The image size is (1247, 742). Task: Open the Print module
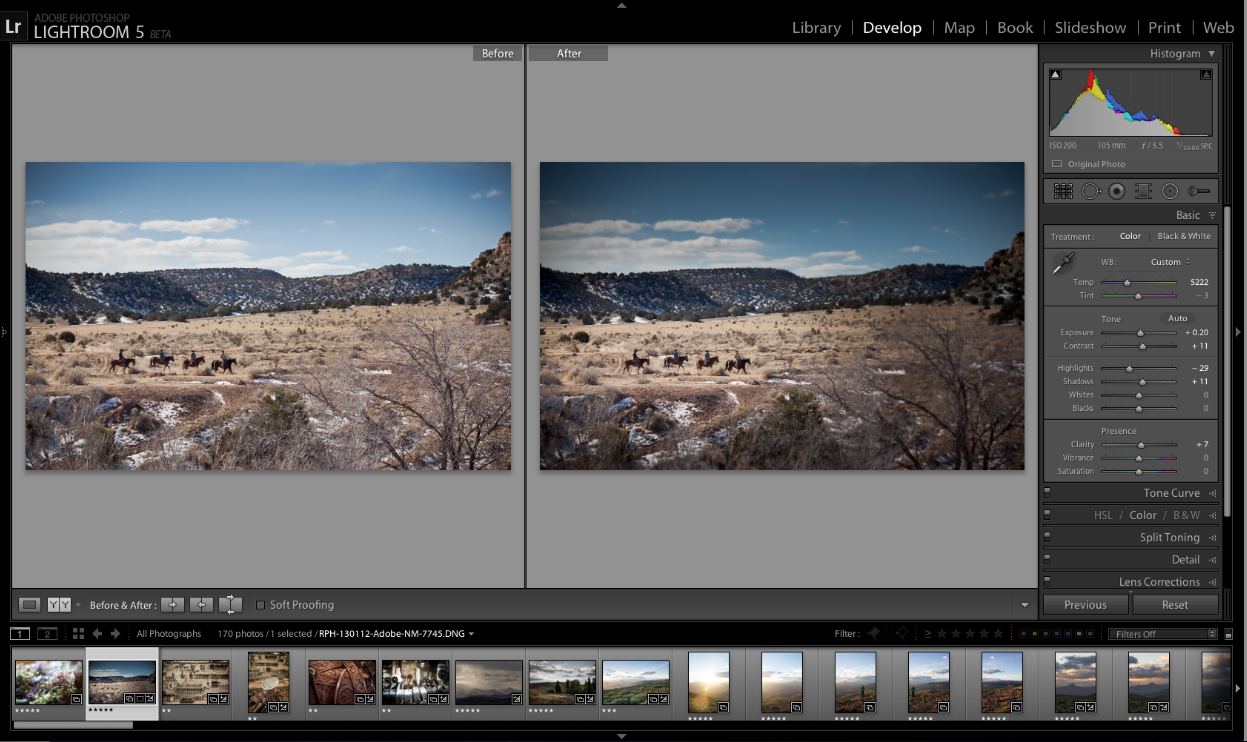1164,28
